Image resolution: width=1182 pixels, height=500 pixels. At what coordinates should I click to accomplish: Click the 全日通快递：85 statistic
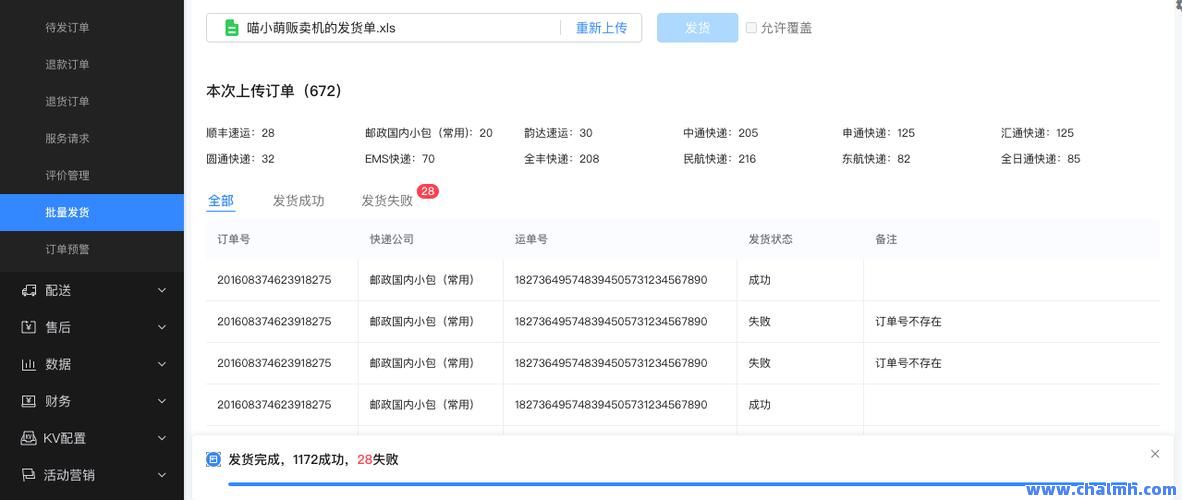[x=1041, y=159]
